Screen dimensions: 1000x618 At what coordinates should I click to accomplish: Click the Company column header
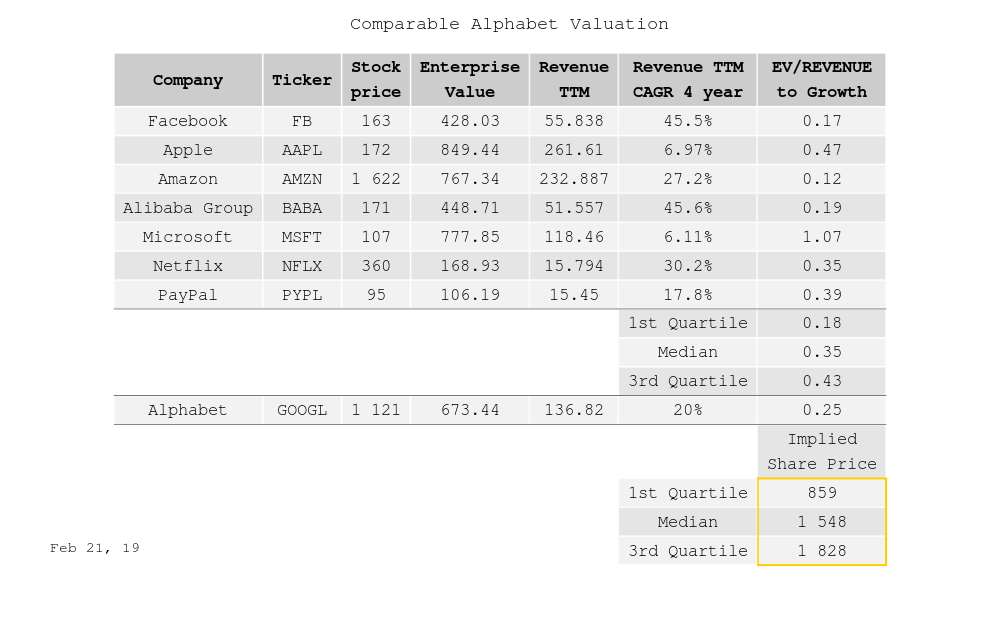coord(188,80)
